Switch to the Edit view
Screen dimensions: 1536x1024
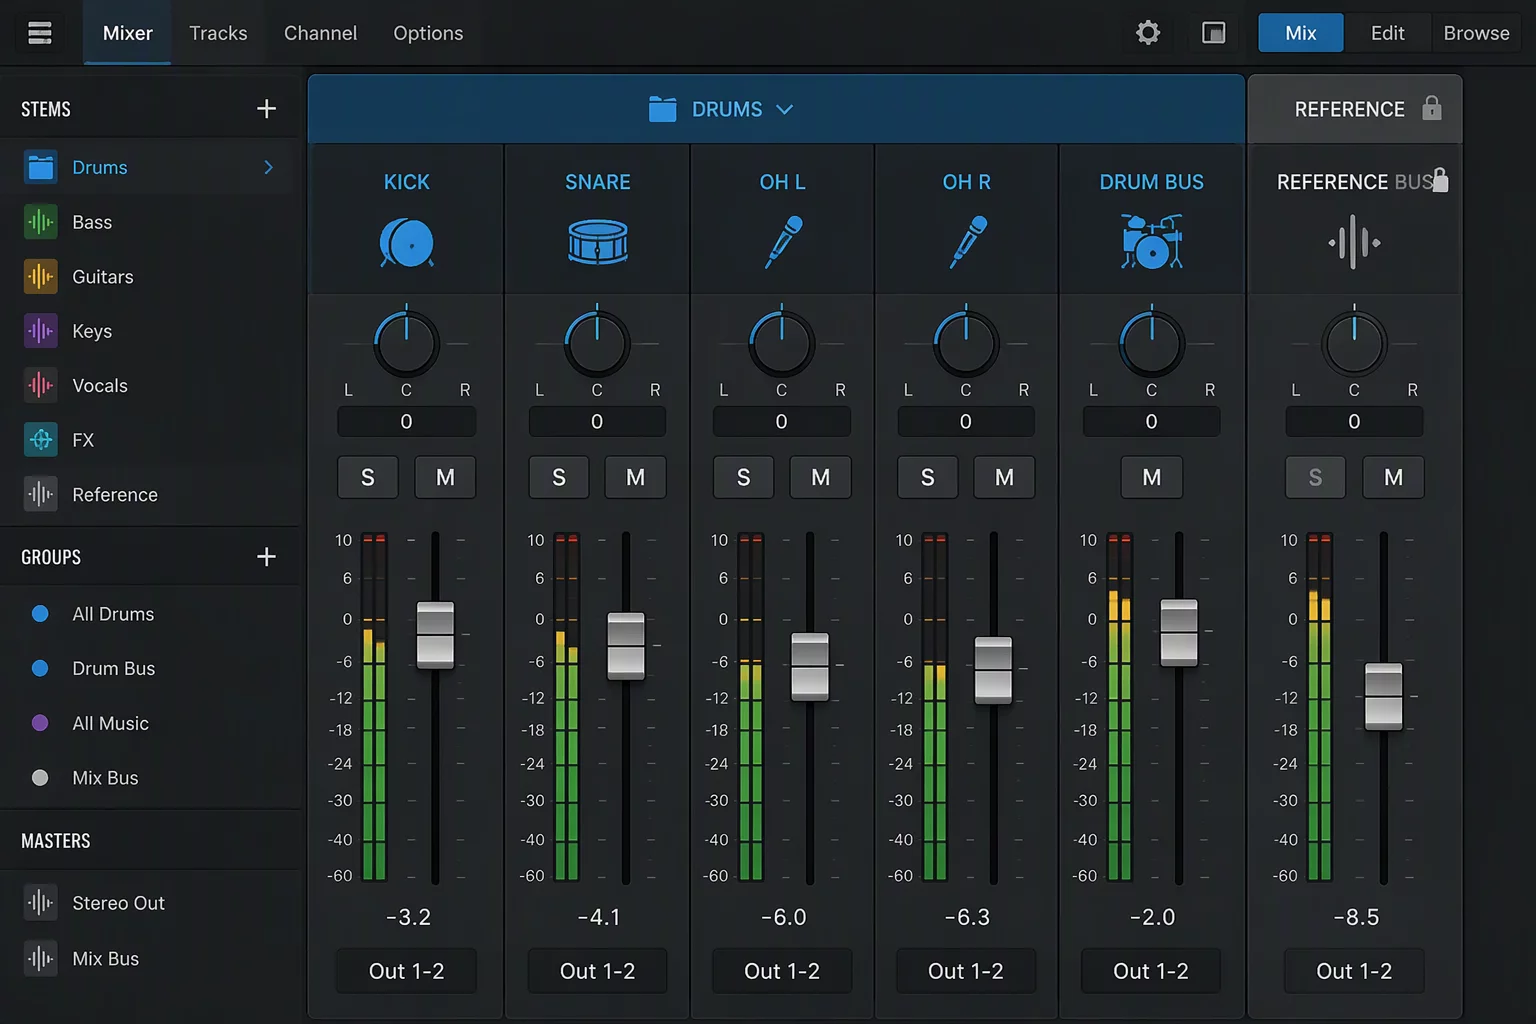[1387, 33]
